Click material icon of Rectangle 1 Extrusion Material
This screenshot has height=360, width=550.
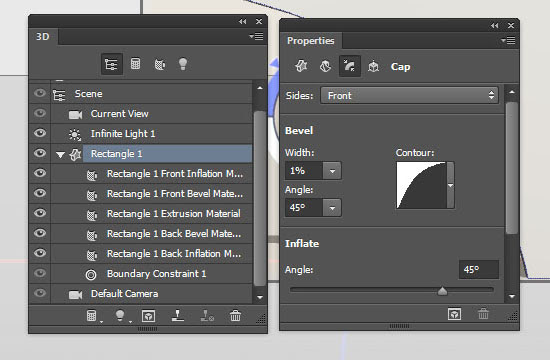92,214
